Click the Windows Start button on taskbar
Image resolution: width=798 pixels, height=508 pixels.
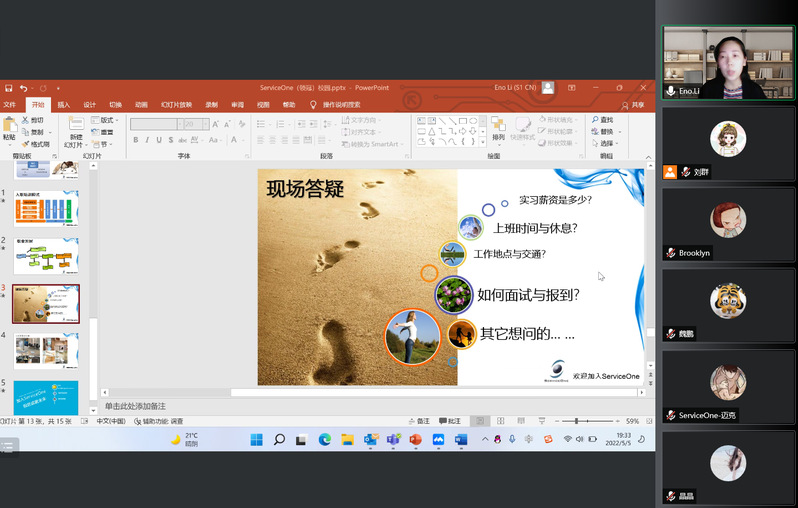point(256,439)
